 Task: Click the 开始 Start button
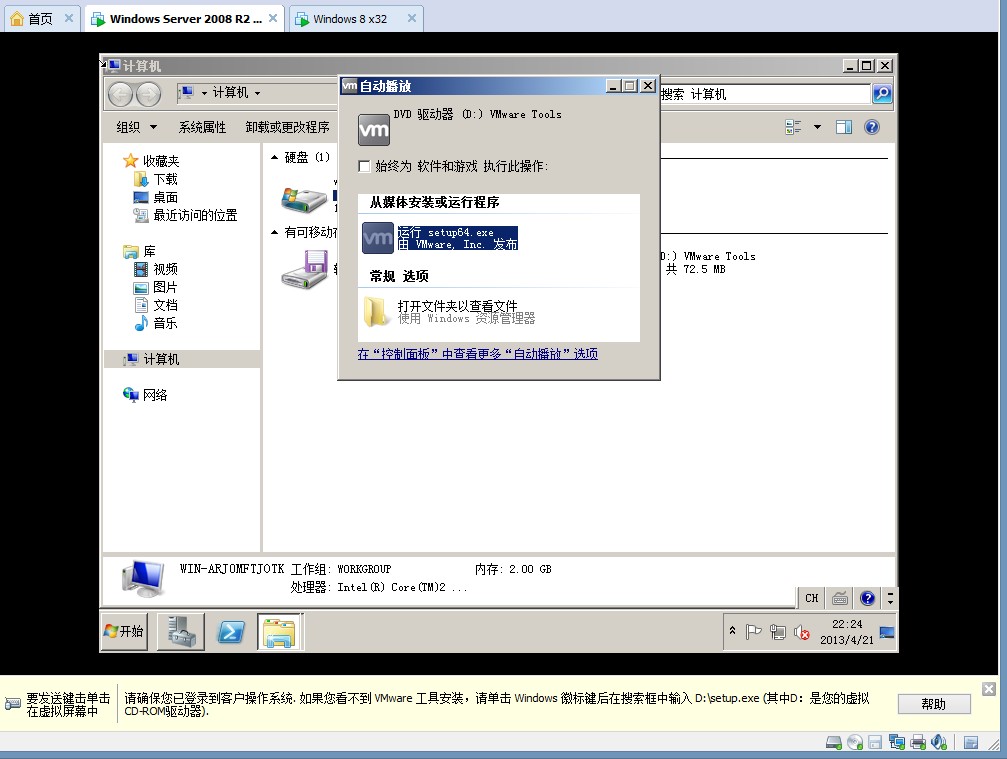click(x=125, y=631)
